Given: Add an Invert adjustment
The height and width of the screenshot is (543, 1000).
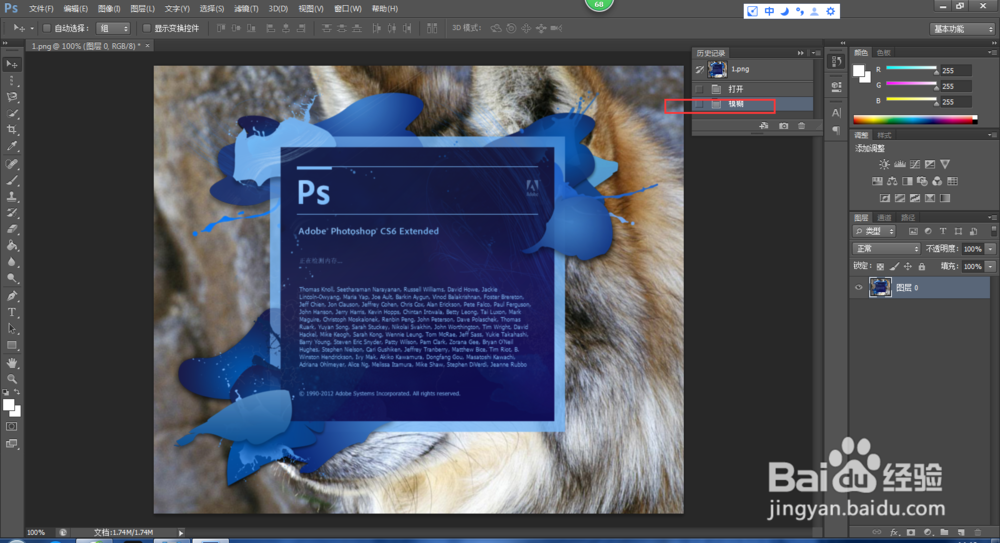Looking at the screenshot, I should 885,198.
